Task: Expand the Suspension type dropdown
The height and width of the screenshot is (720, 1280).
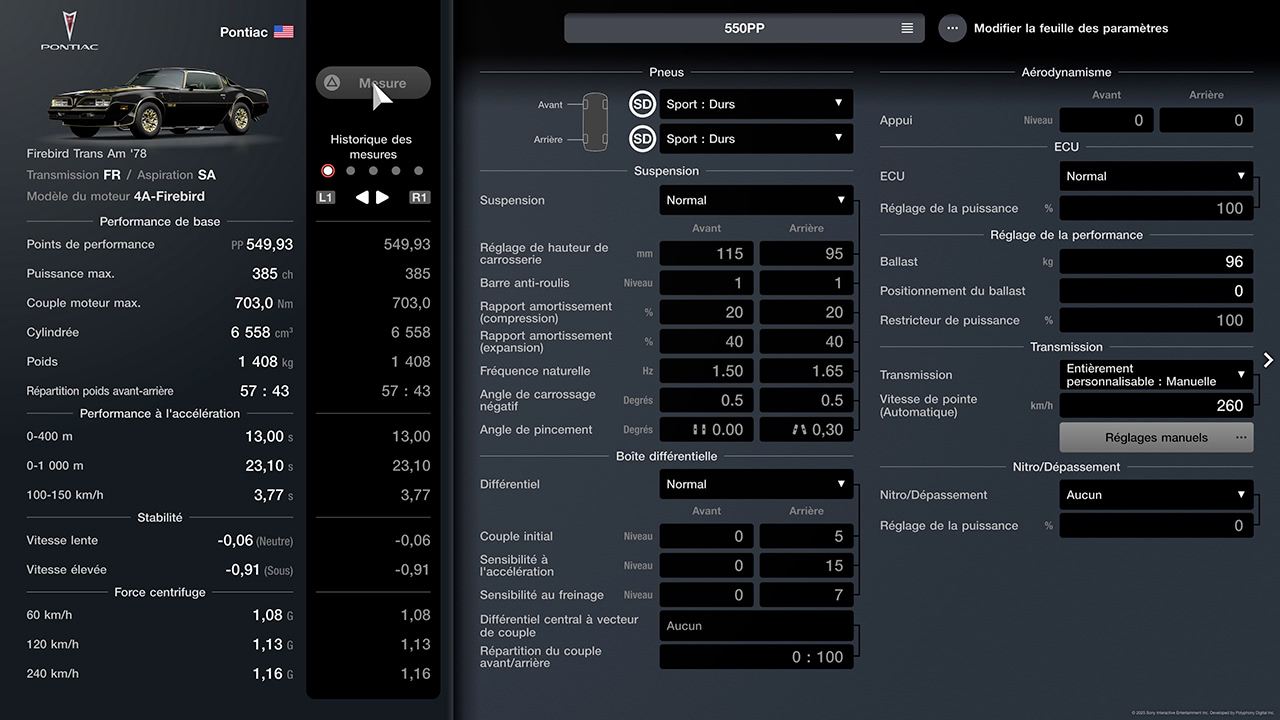Action: (756, 200)
